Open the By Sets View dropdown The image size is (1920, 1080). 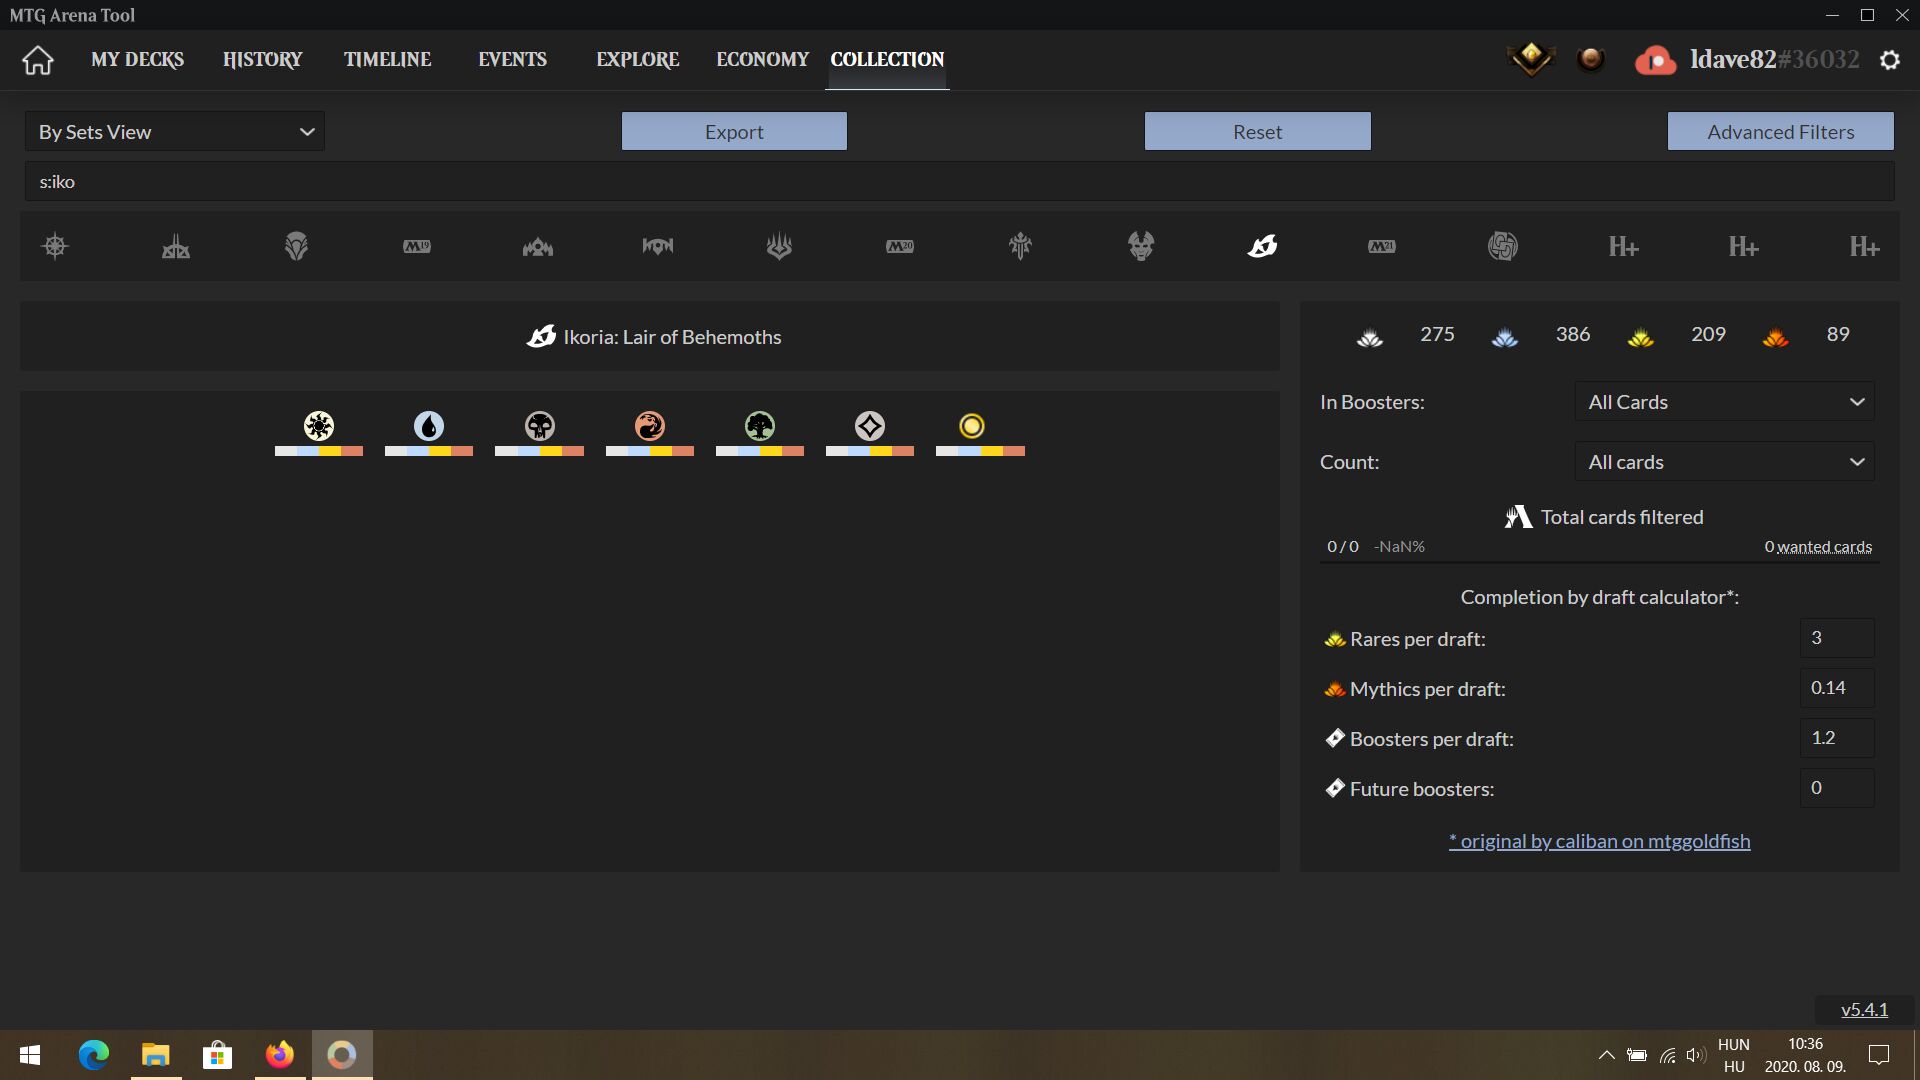pyautogui.click(x=175, y=132)
